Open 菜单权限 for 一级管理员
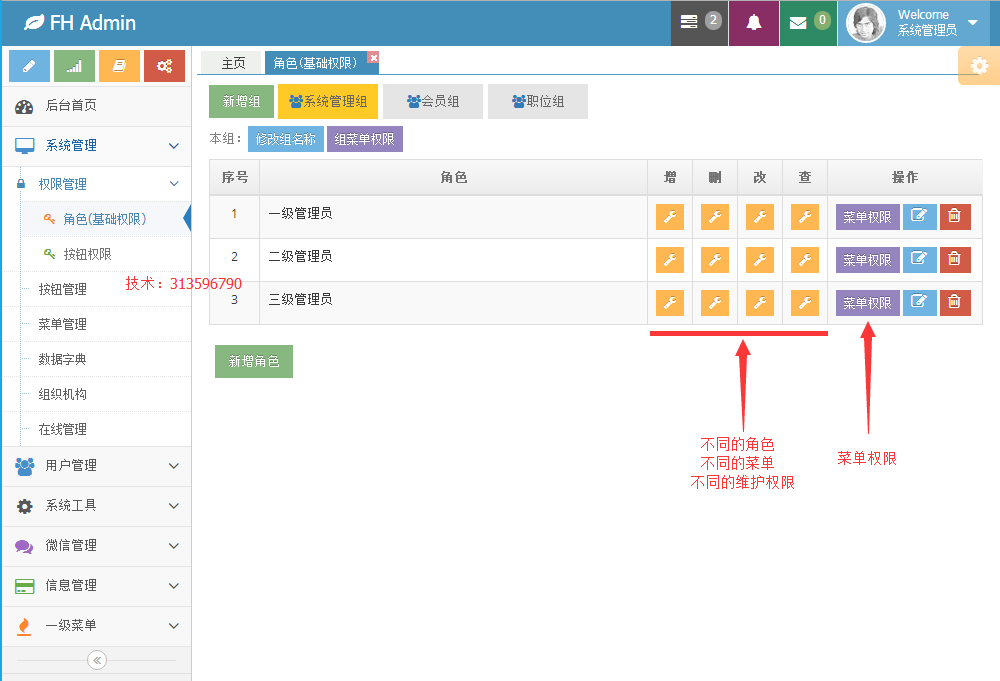The height and width of the screenshot is (681, 1000). (867, 217)
